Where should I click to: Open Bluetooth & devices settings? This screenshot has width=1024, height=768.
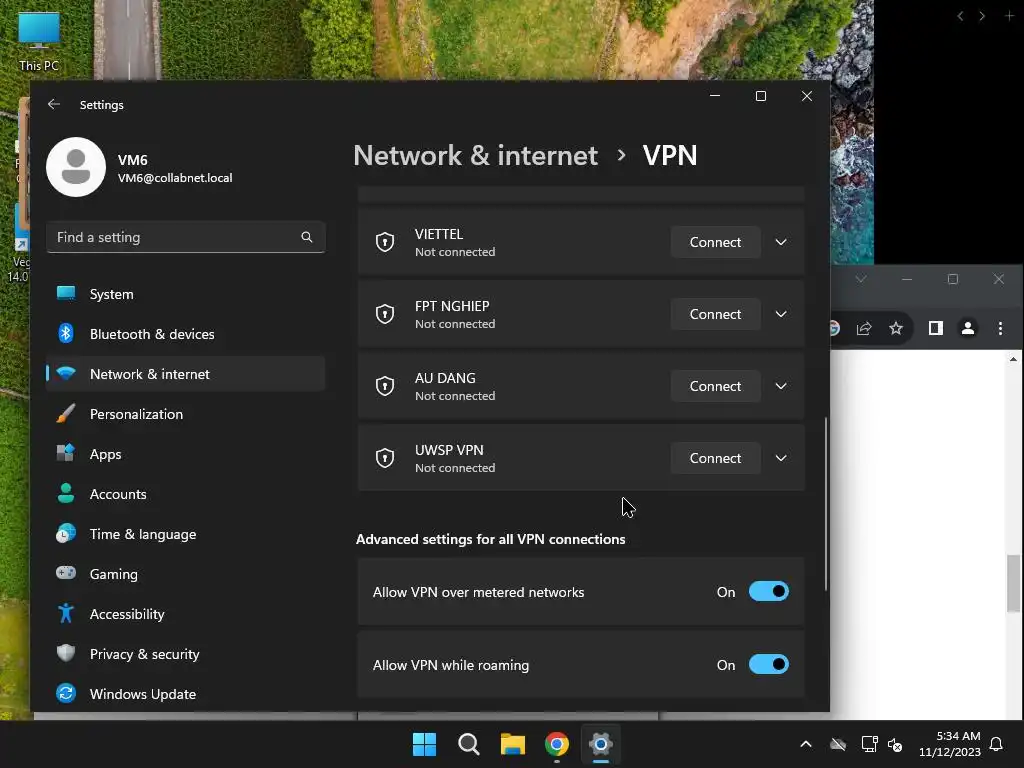[185, 334]
